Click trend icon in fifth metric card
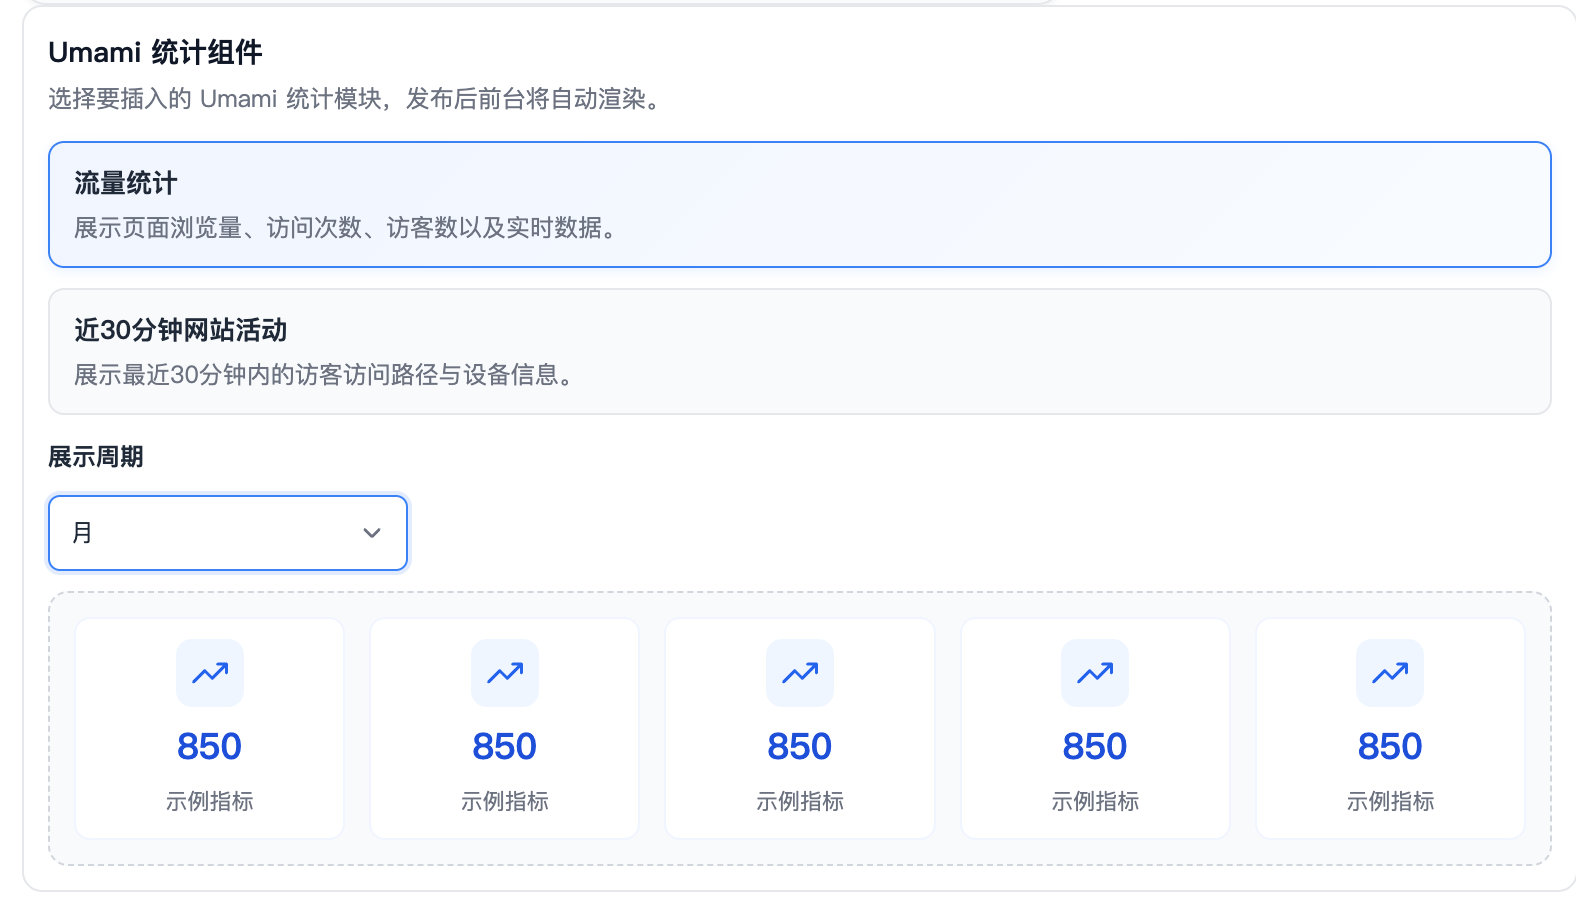The width and height of the screenshot is (1576, 904). (x=1390, y=673)
